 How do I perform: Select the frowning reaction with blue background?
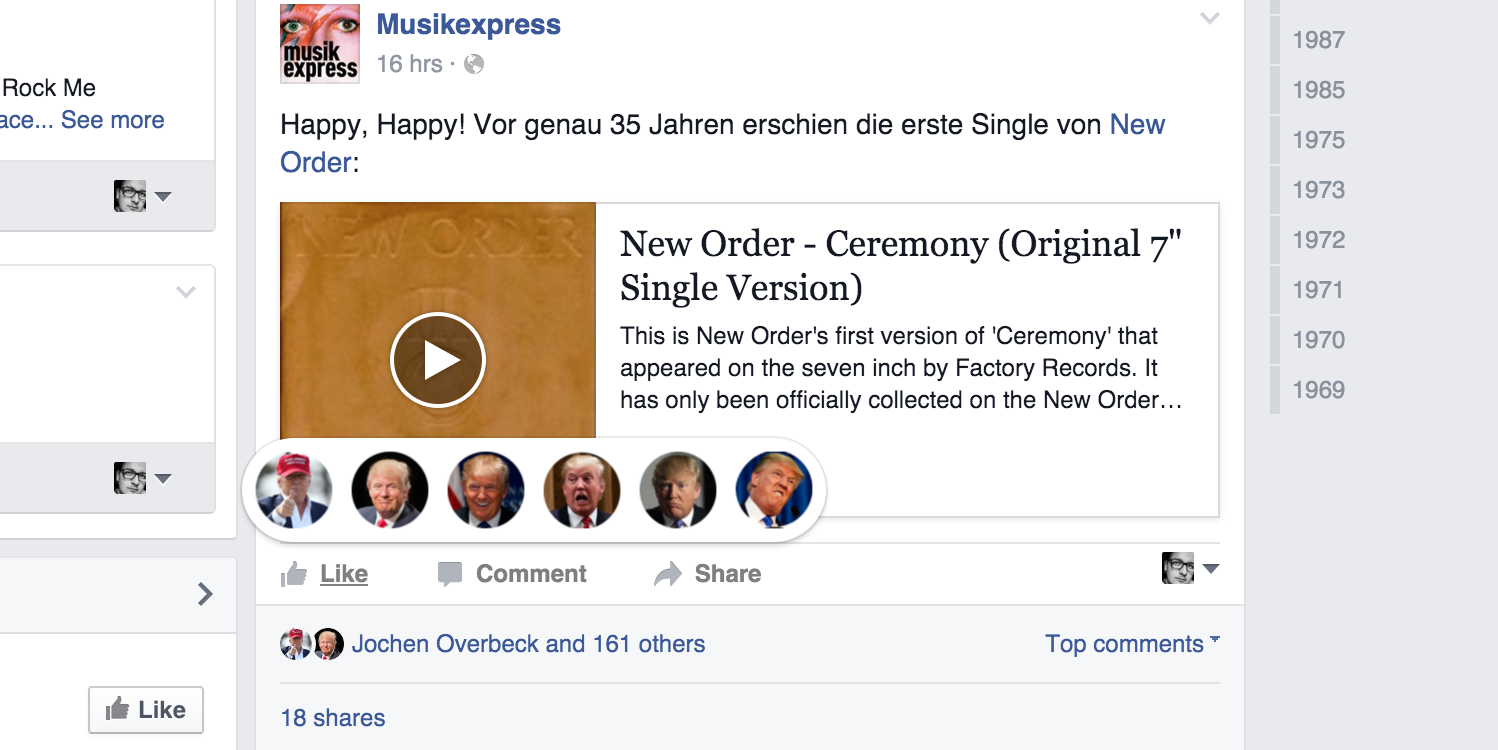[x=774, y=490]
